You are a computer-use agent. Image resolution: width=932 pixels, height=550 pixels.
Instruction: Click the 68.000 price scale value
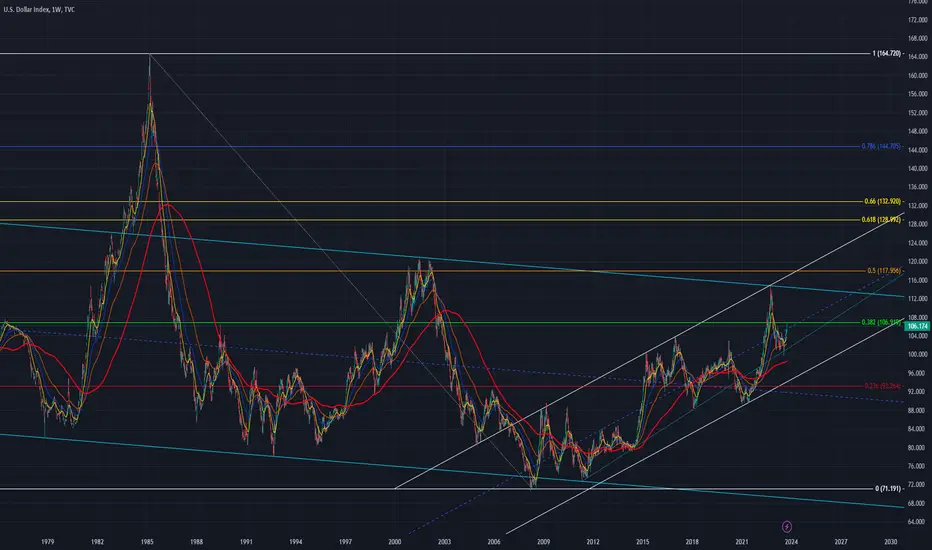click(x=918, y=503)
